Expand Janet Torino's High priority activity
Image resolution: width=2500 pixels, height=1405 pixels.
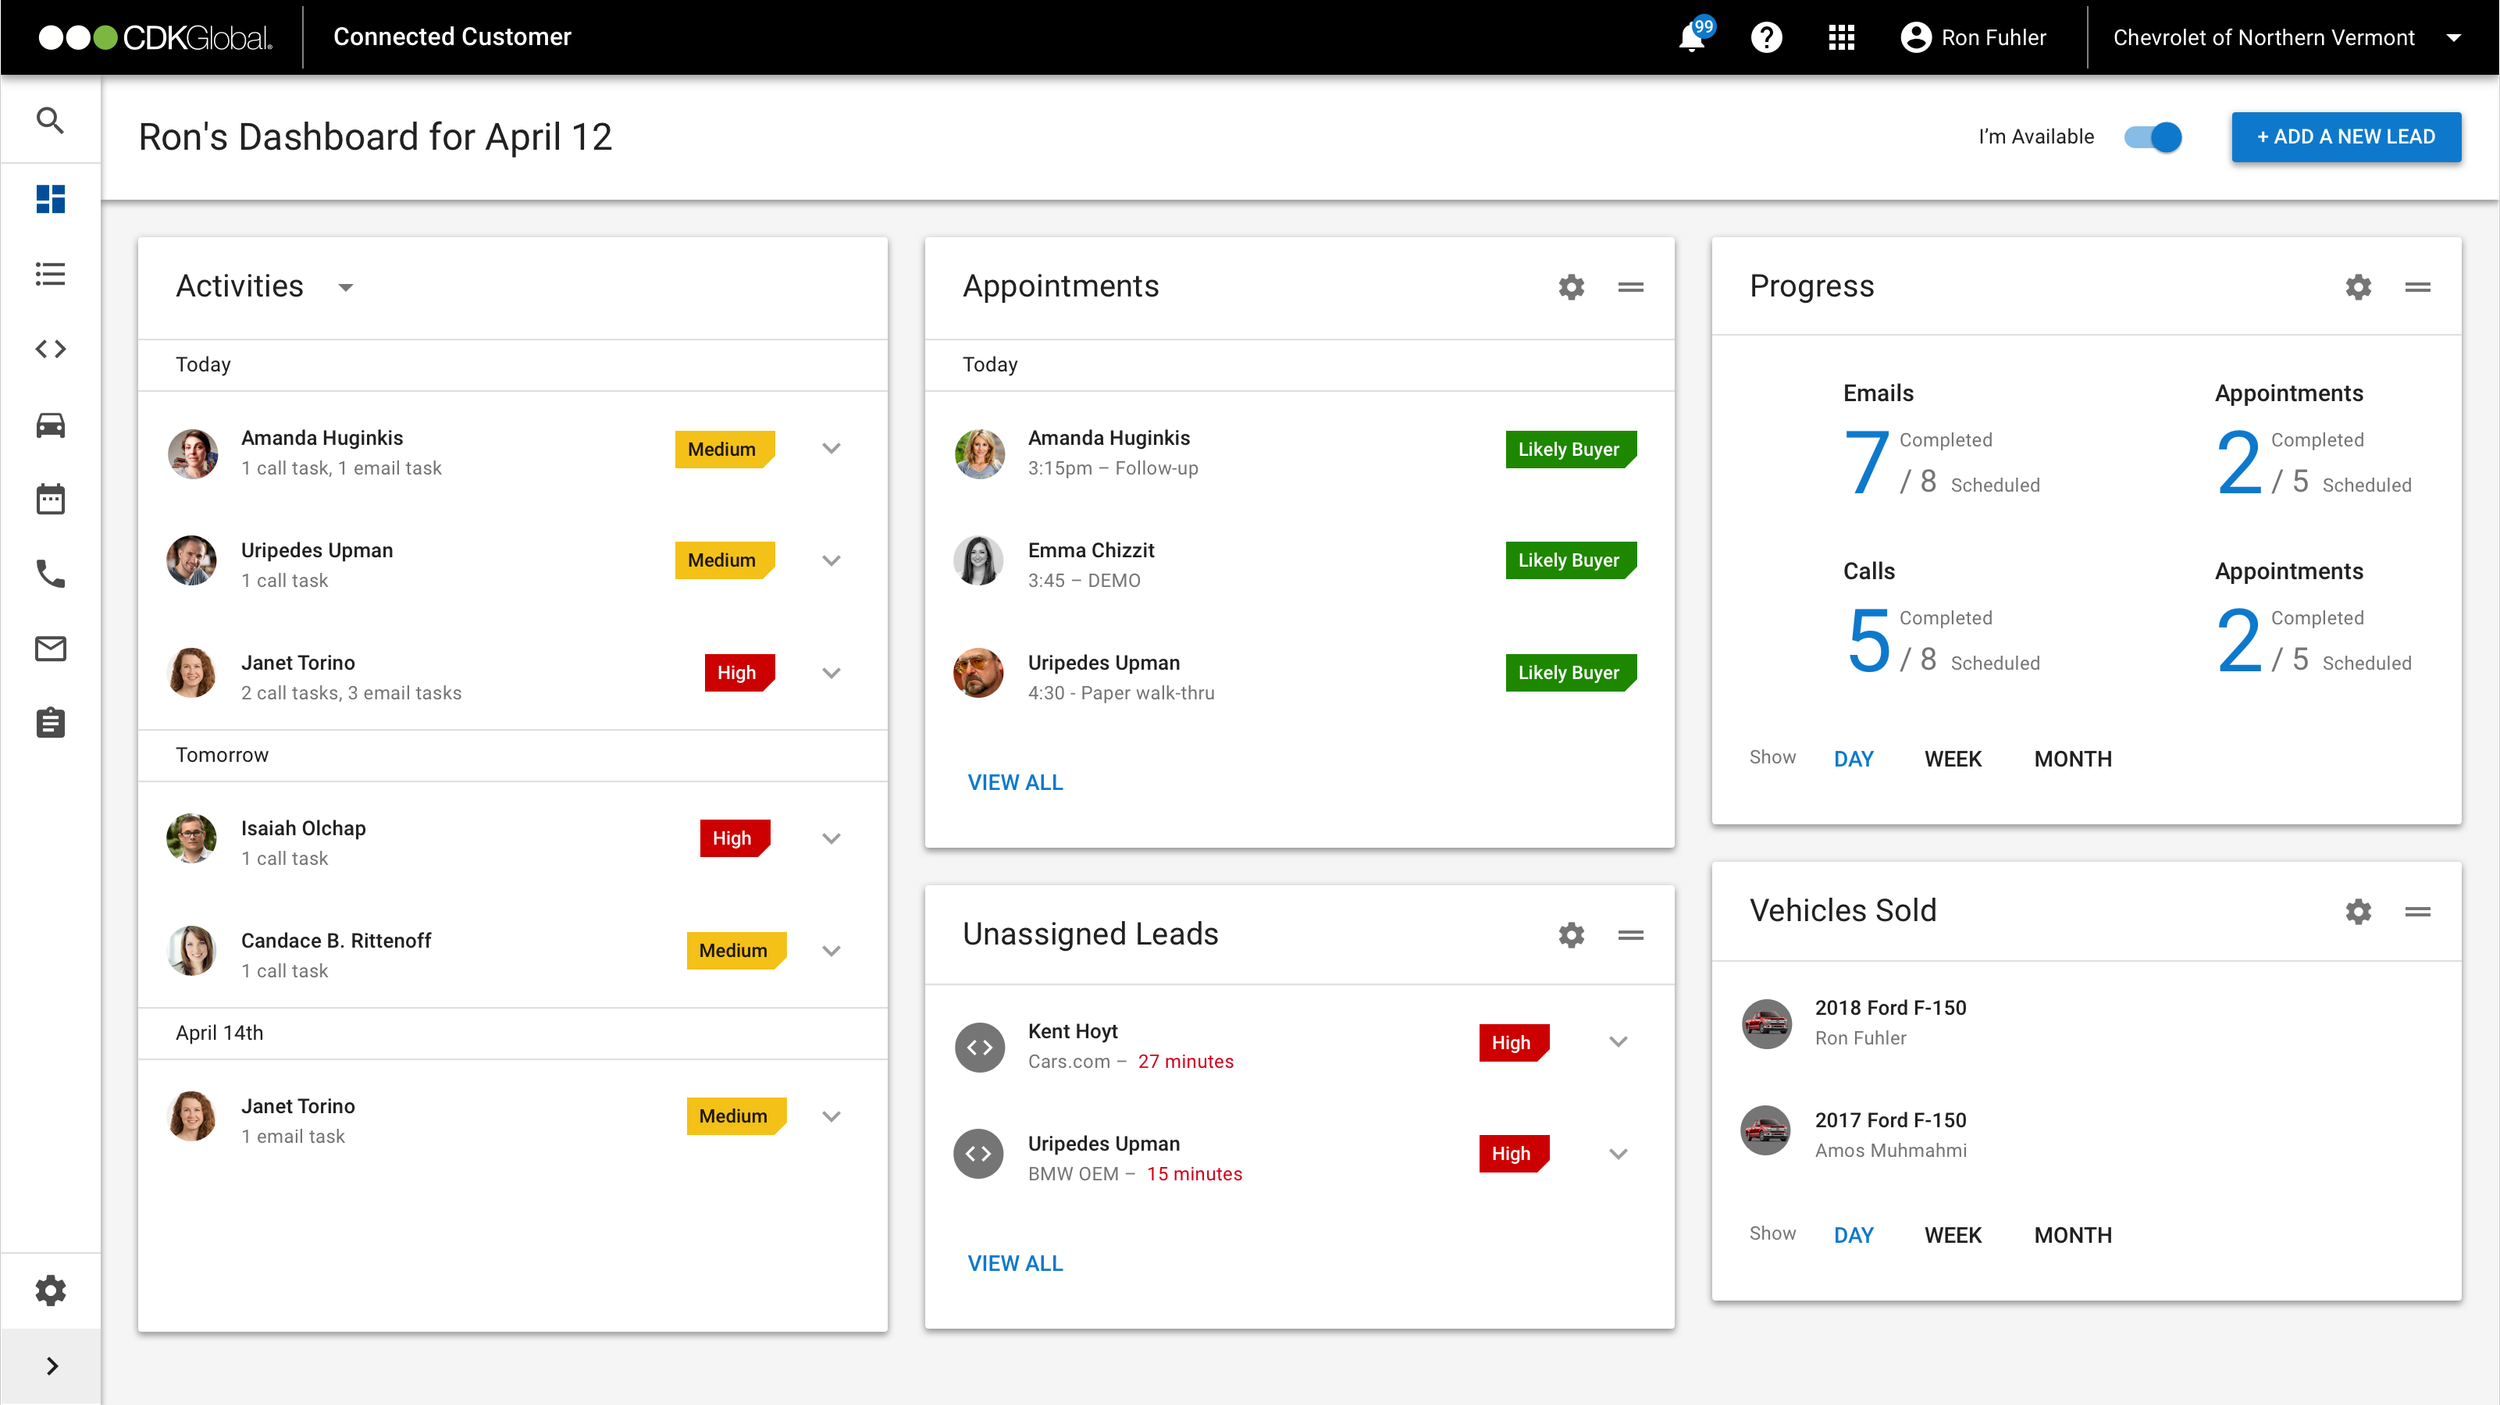(831, 673)
